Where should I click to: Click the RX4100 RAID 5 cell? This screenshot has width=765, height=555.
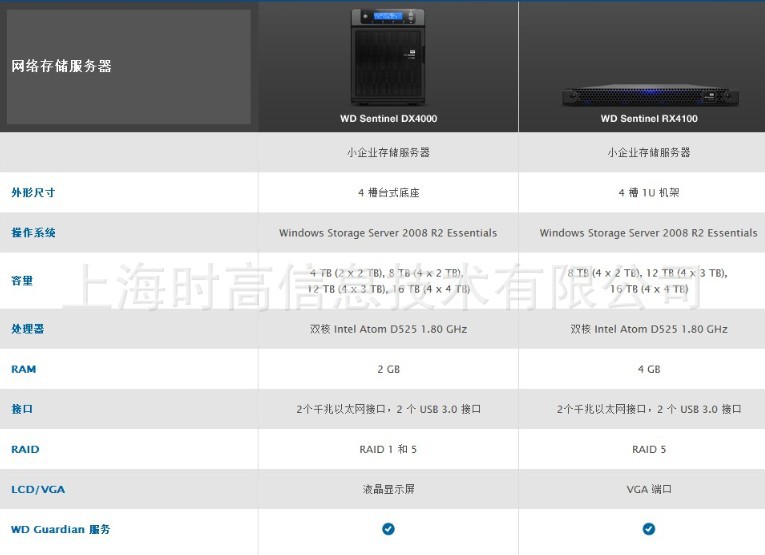coord(649,449)
